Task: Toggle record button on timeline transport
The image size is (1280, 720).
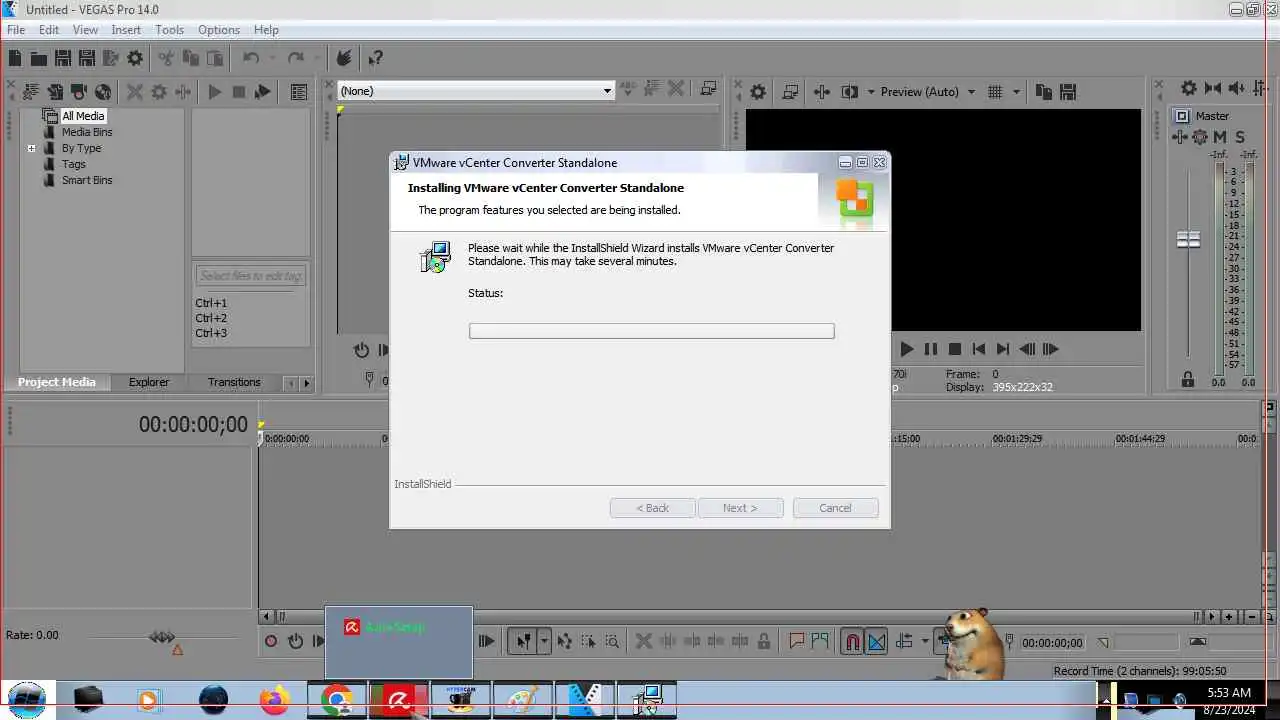Action: pos(271,642)
